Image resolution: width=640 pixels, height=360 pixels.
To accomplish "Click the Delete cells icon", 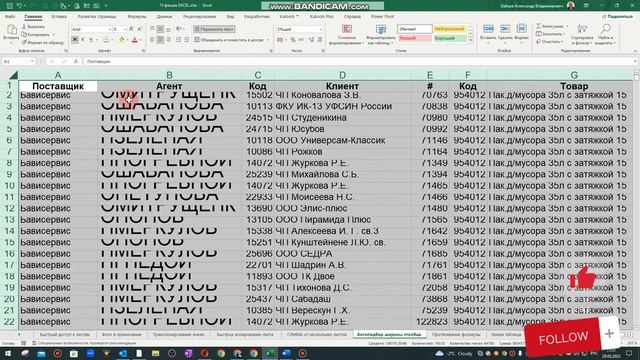I will pos(505,29).
